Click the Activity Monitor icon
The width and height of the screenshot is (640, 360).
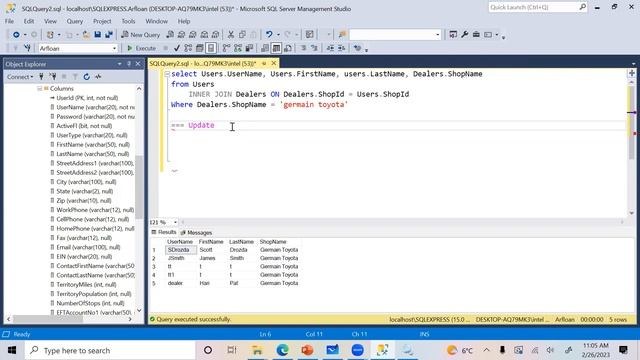click(x=98, y=77)
